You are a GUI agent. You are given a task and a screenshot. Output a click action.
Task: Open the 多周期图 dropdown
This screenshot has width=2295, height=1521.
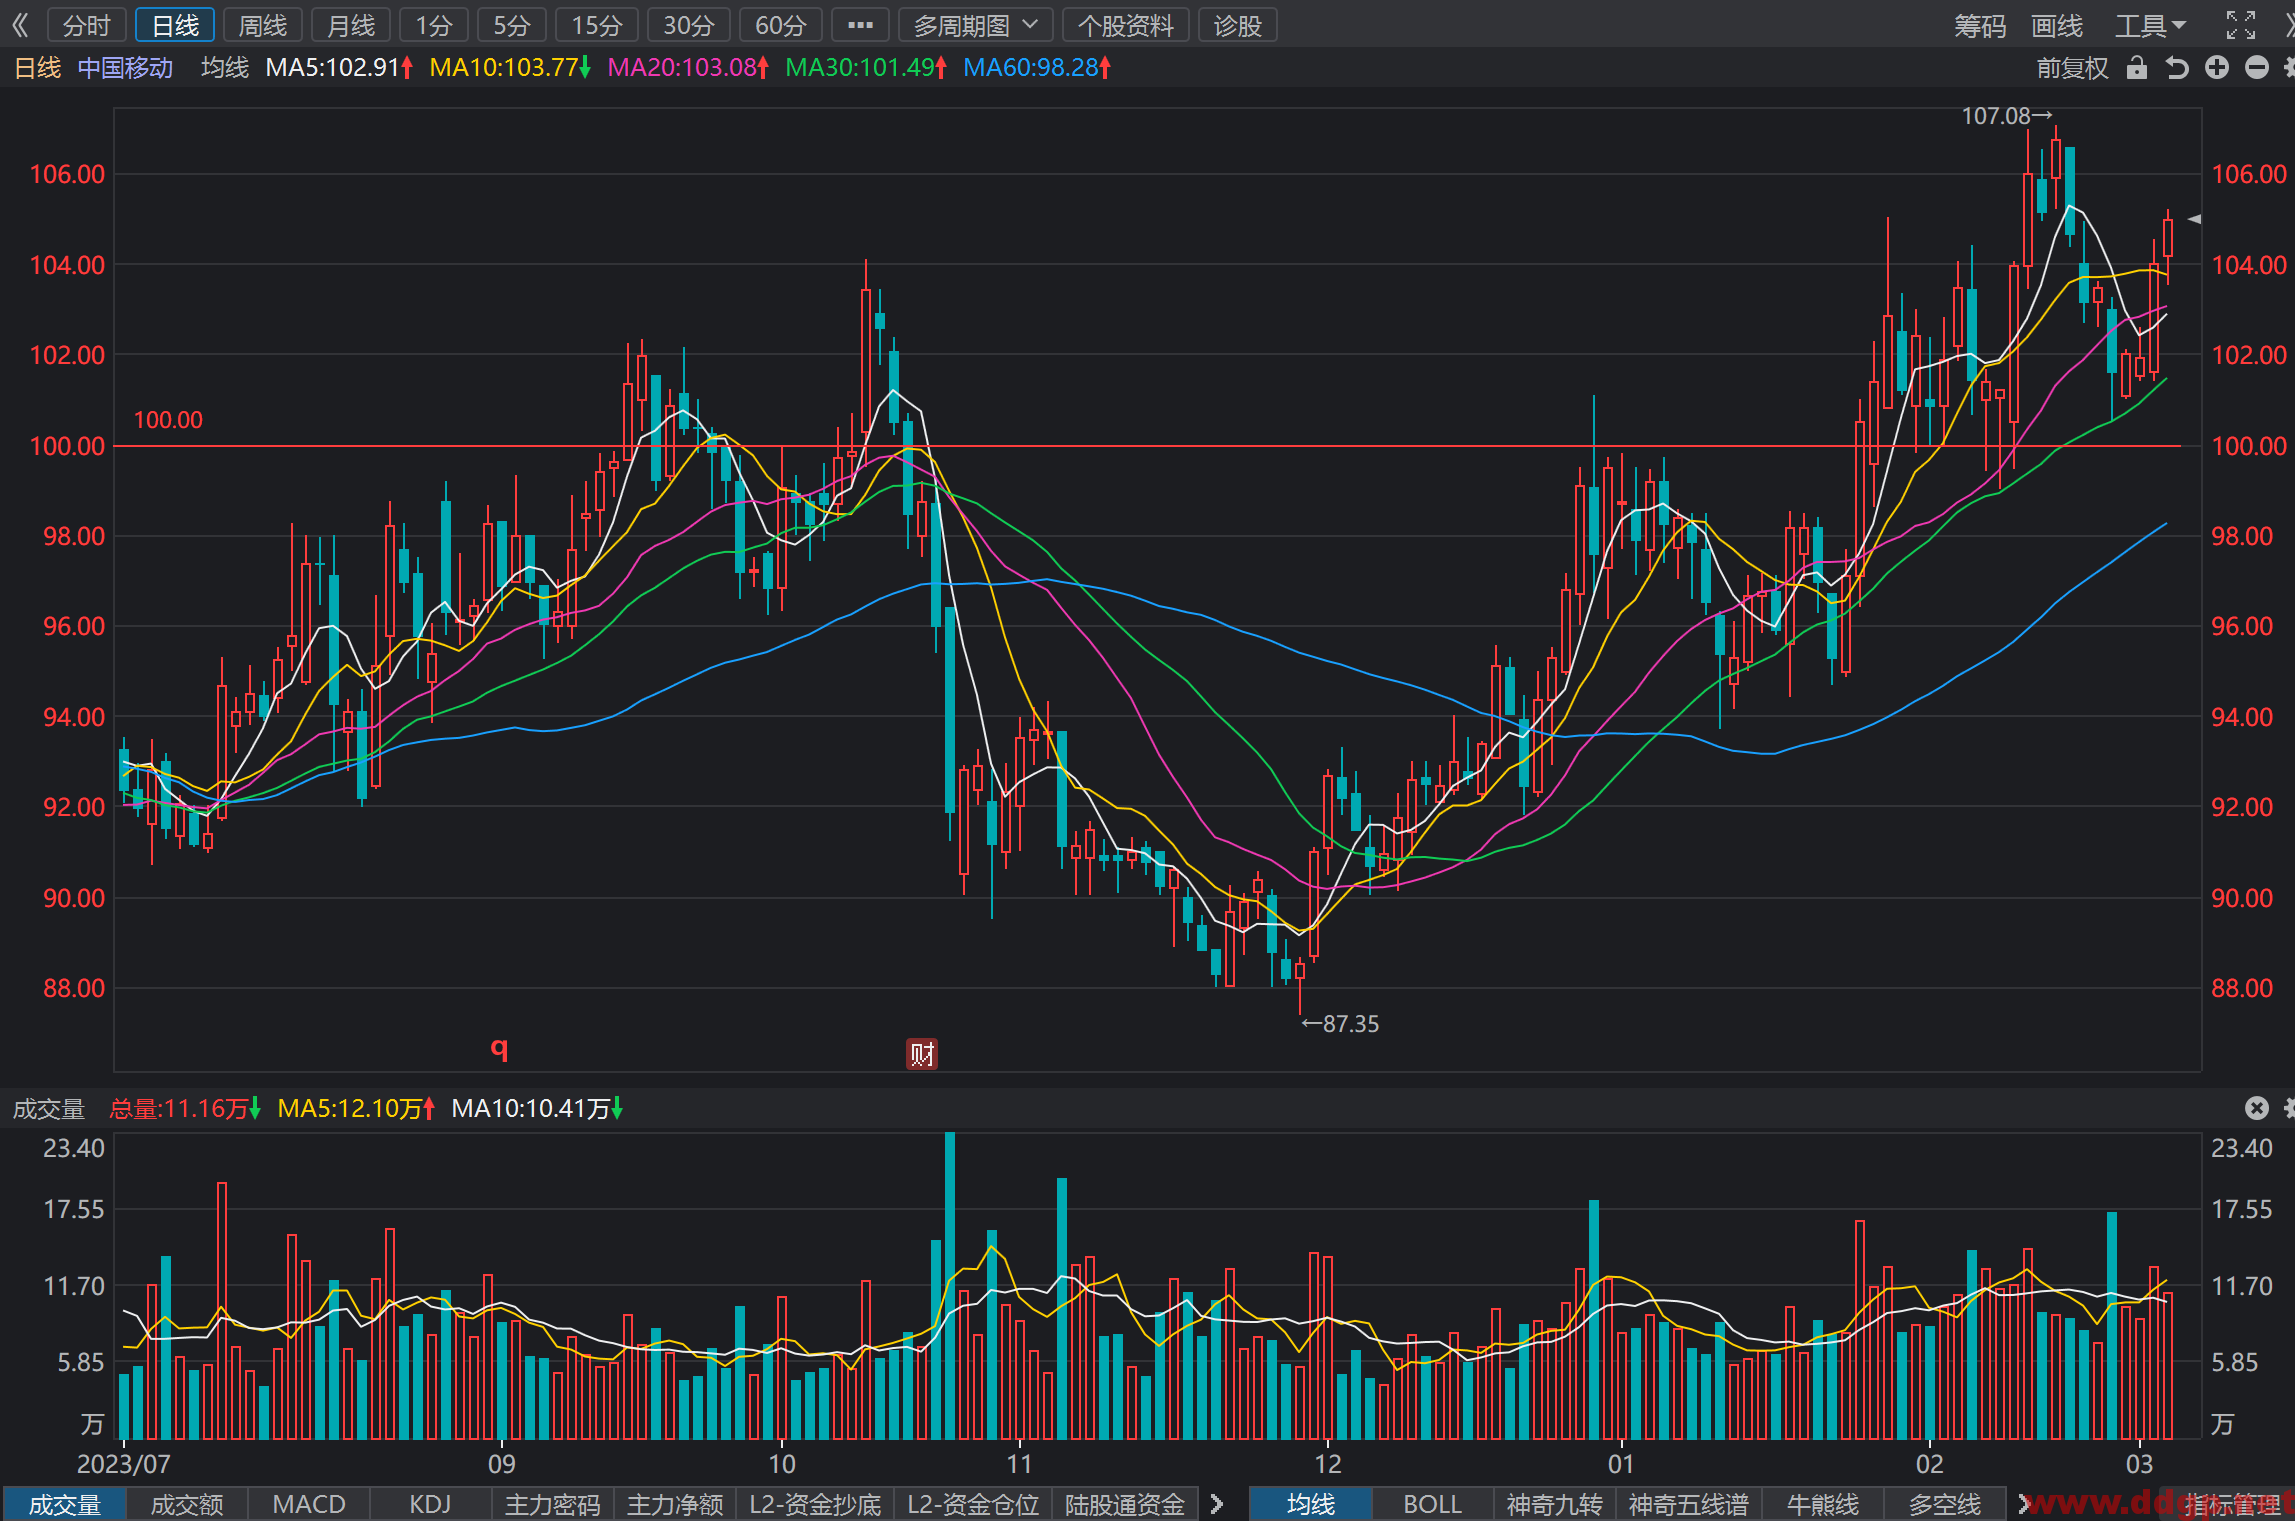[x=975, y=25]
